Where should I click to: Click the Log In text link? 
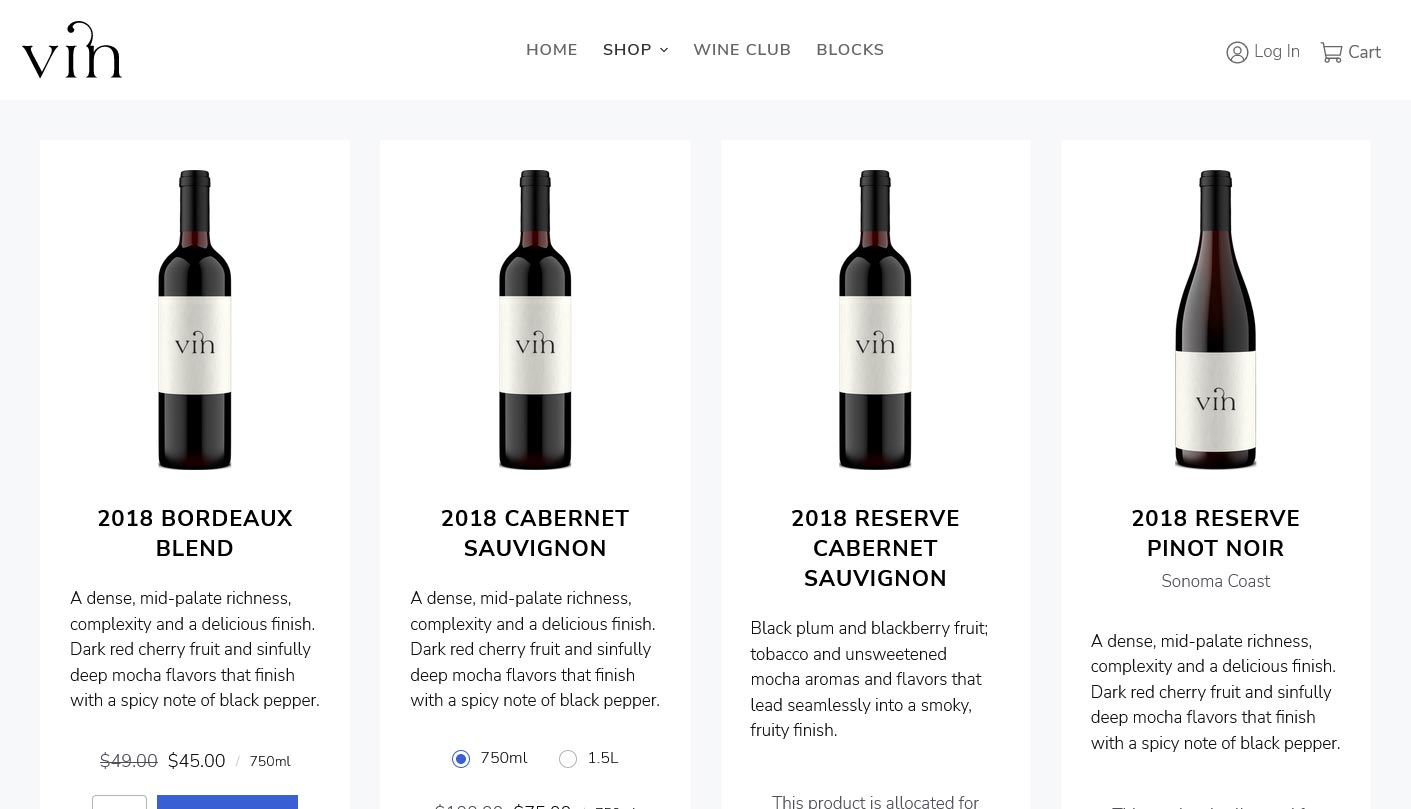coord(1277,52)
